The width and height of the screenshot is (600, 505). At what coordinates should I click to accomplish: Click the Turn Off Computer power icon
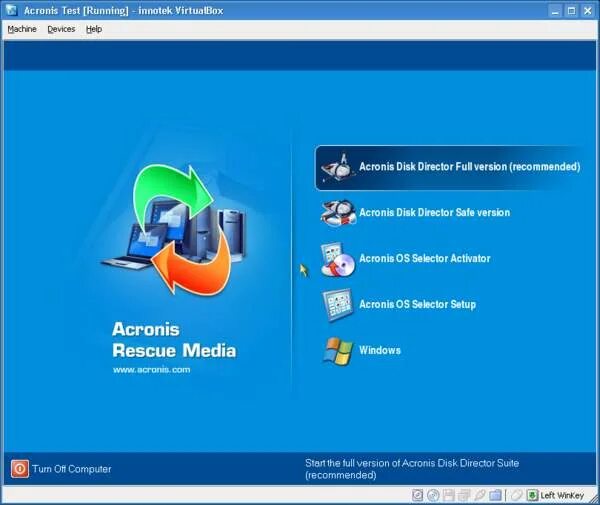pos(20,469)
